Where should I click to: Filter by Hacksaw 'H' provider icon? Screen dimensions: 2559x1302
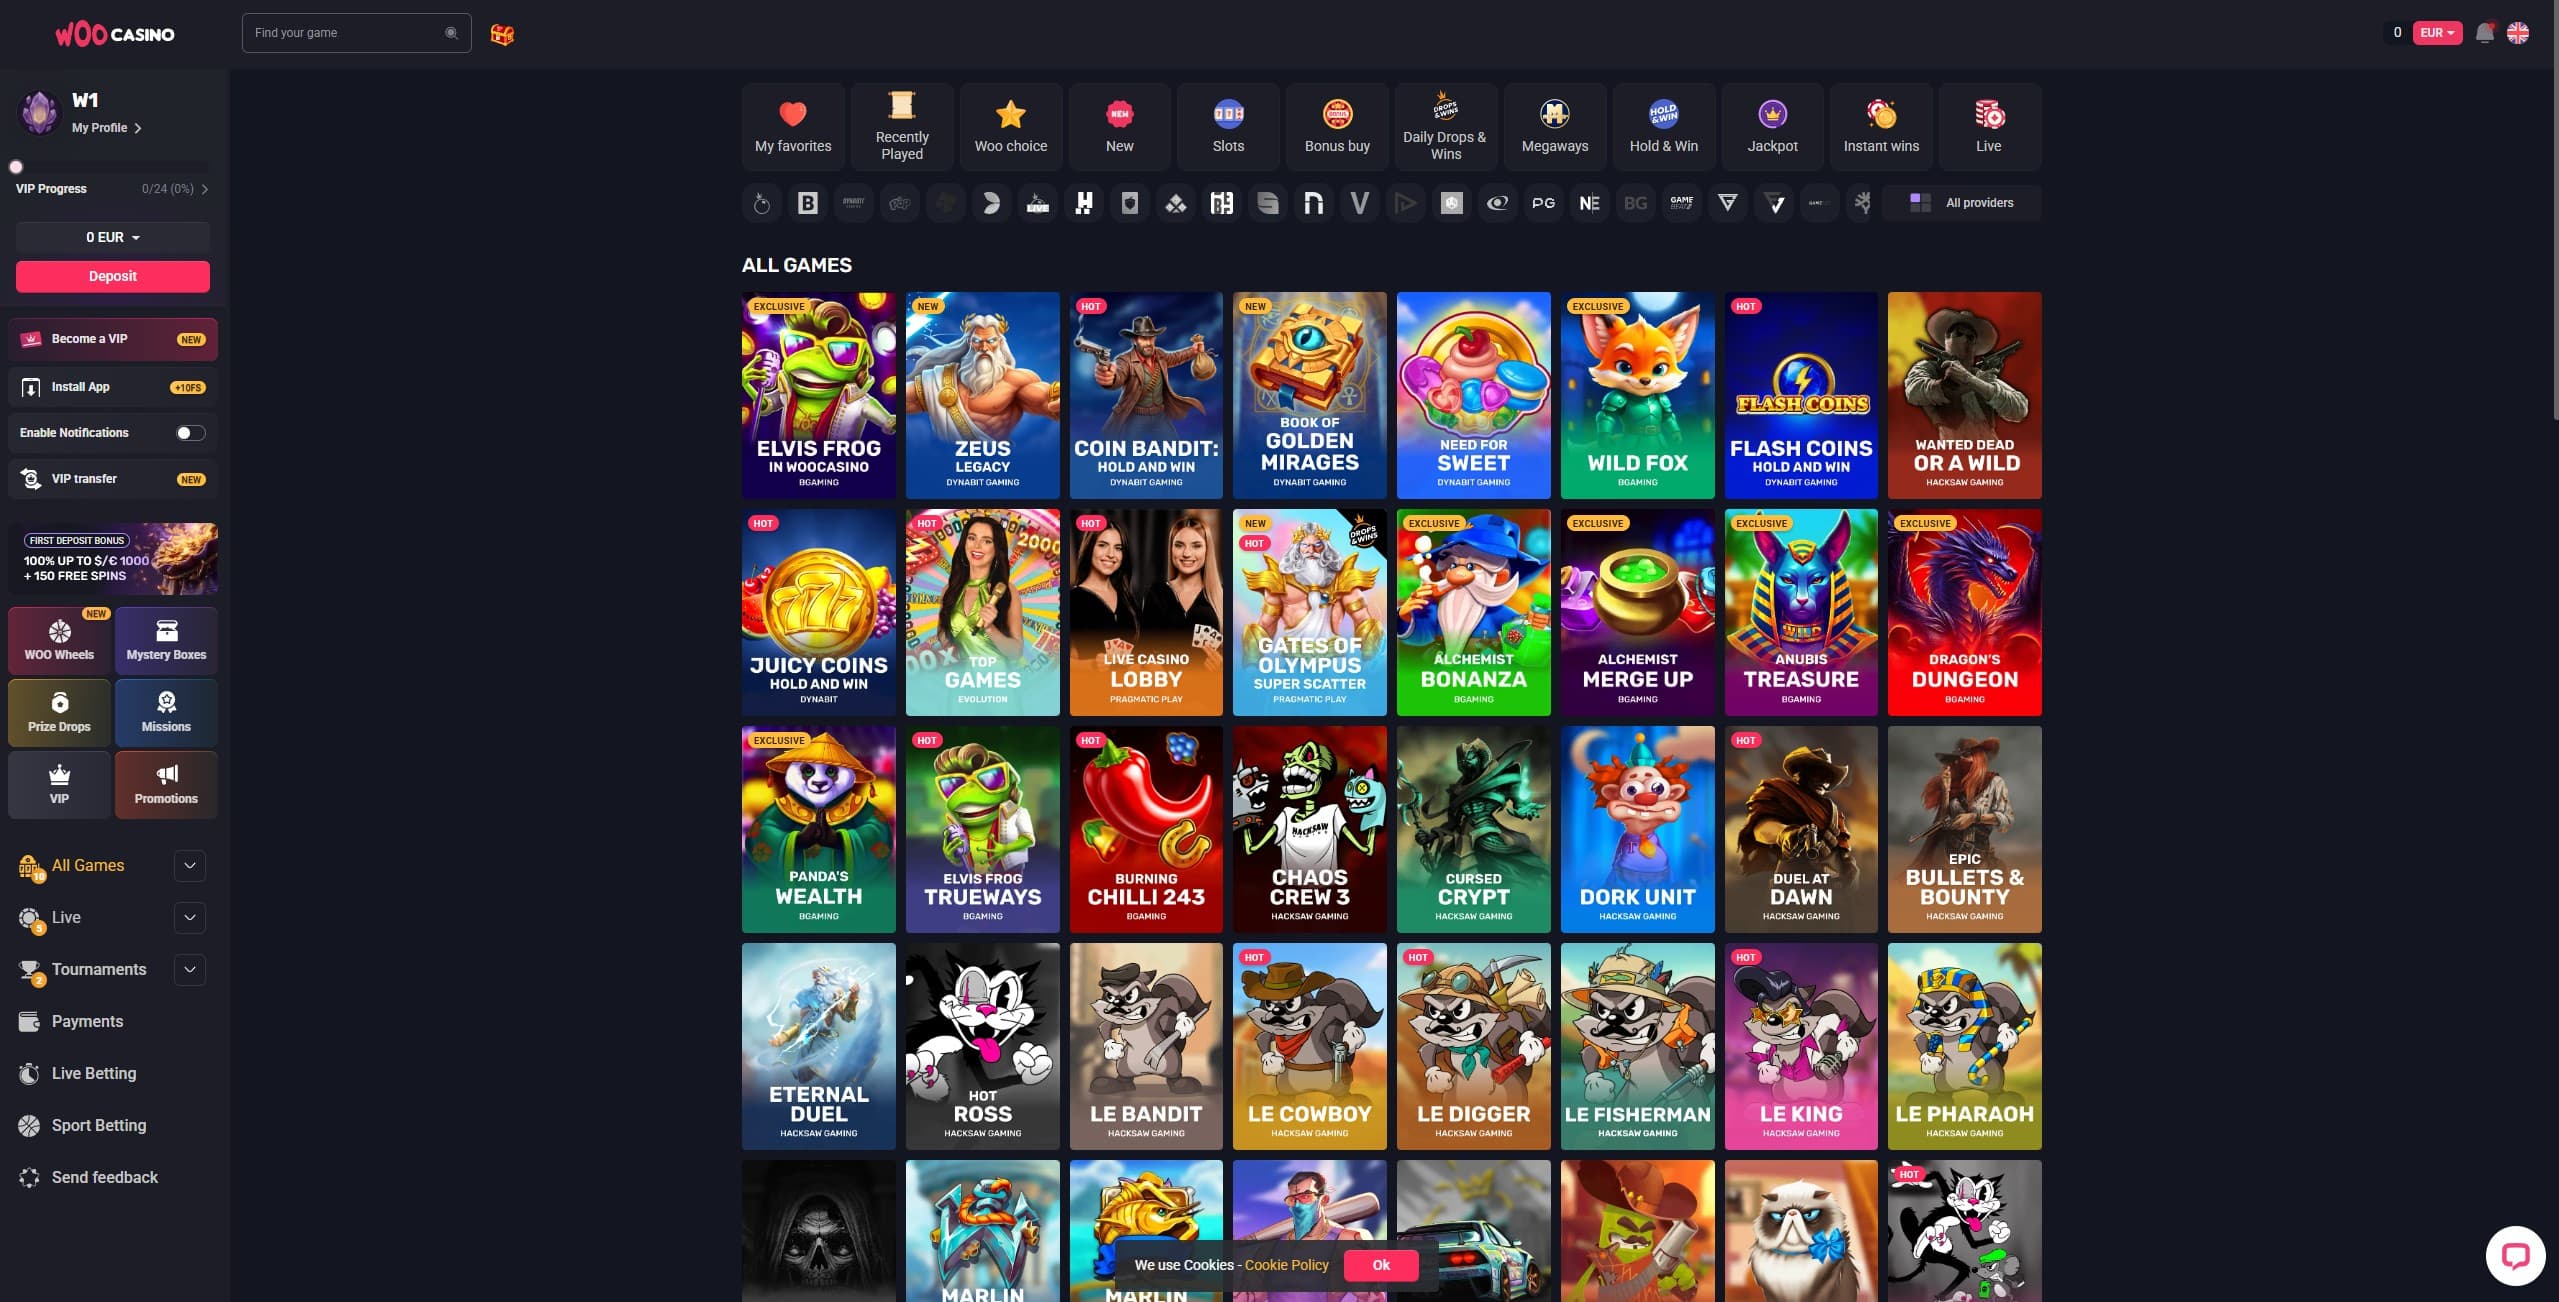point(1084,203)
